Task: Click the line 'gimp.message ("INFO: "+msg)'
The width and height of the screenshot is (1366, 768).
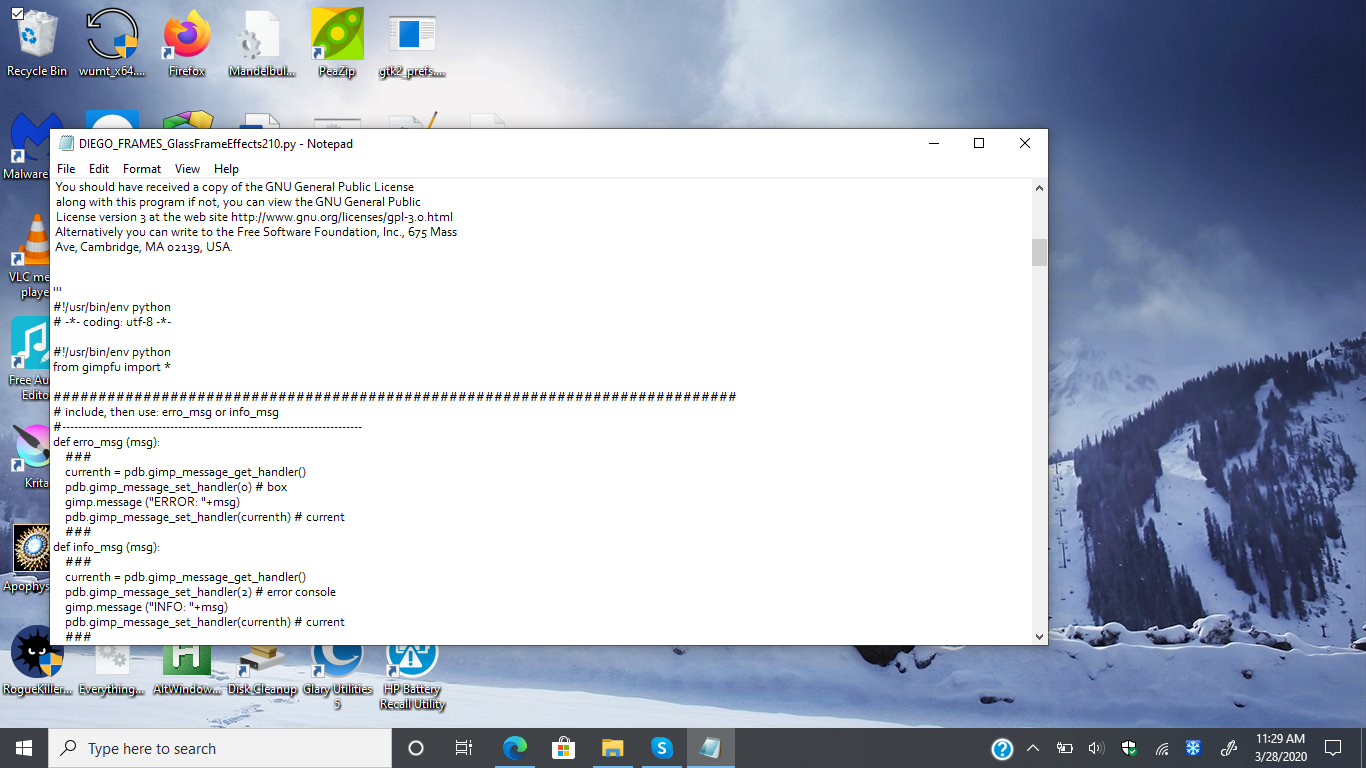Action: (146, 607)
